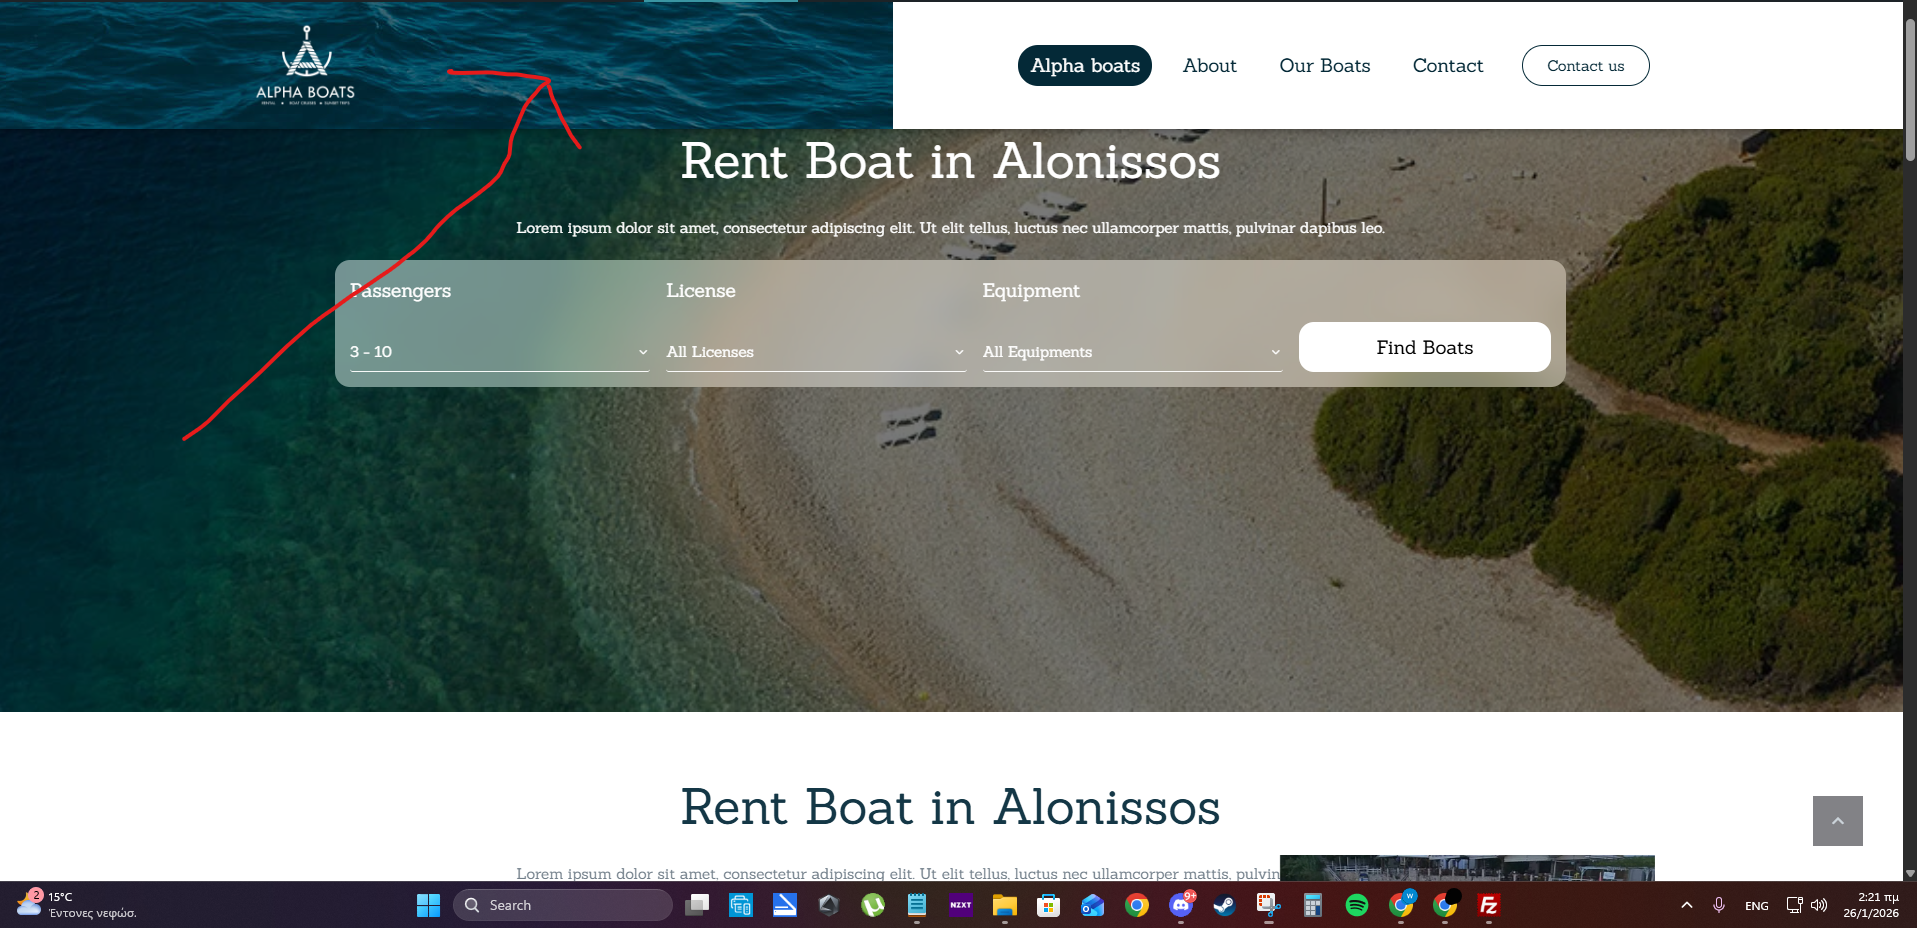Open the uTorrent taskbar icon
Viewport: 1917px width, 928px height.
[x=873, y=905]
